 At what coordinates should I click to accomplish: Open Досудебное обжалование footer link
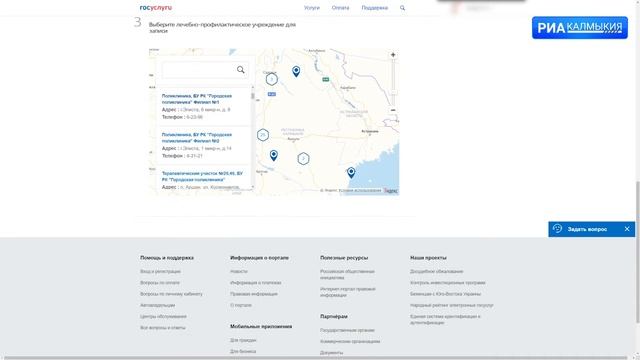pos(437,271)
